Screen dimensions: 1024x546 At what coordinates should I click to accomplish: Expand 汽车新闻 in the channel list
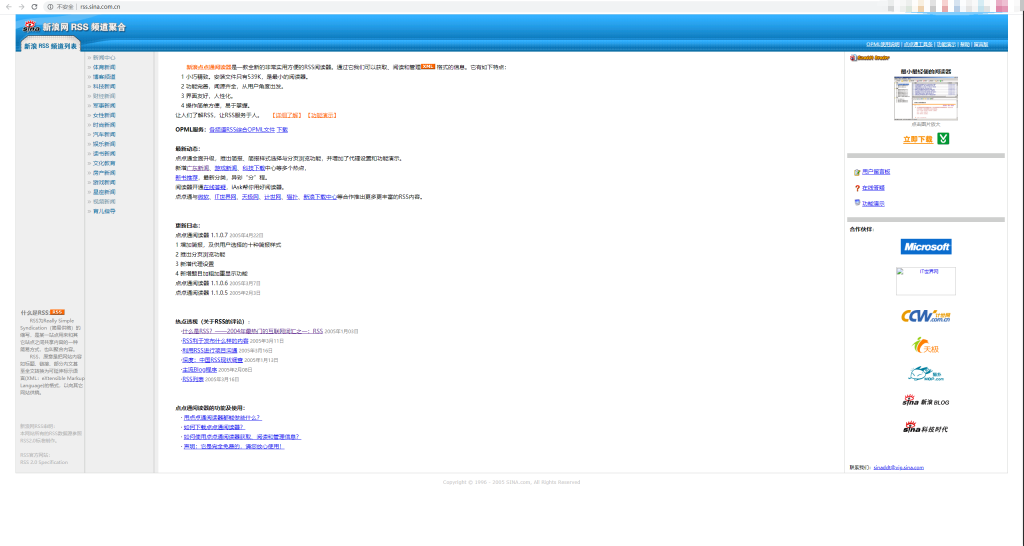click(x=104, y=134)
